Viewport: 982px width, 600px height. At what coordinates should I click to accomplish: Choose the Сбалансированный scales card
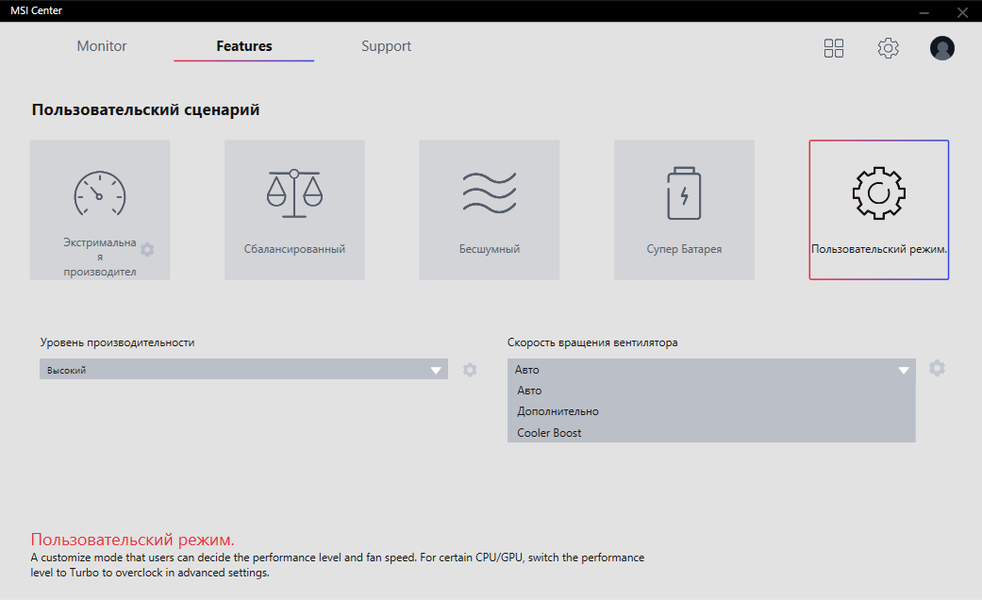coord(294,210)
